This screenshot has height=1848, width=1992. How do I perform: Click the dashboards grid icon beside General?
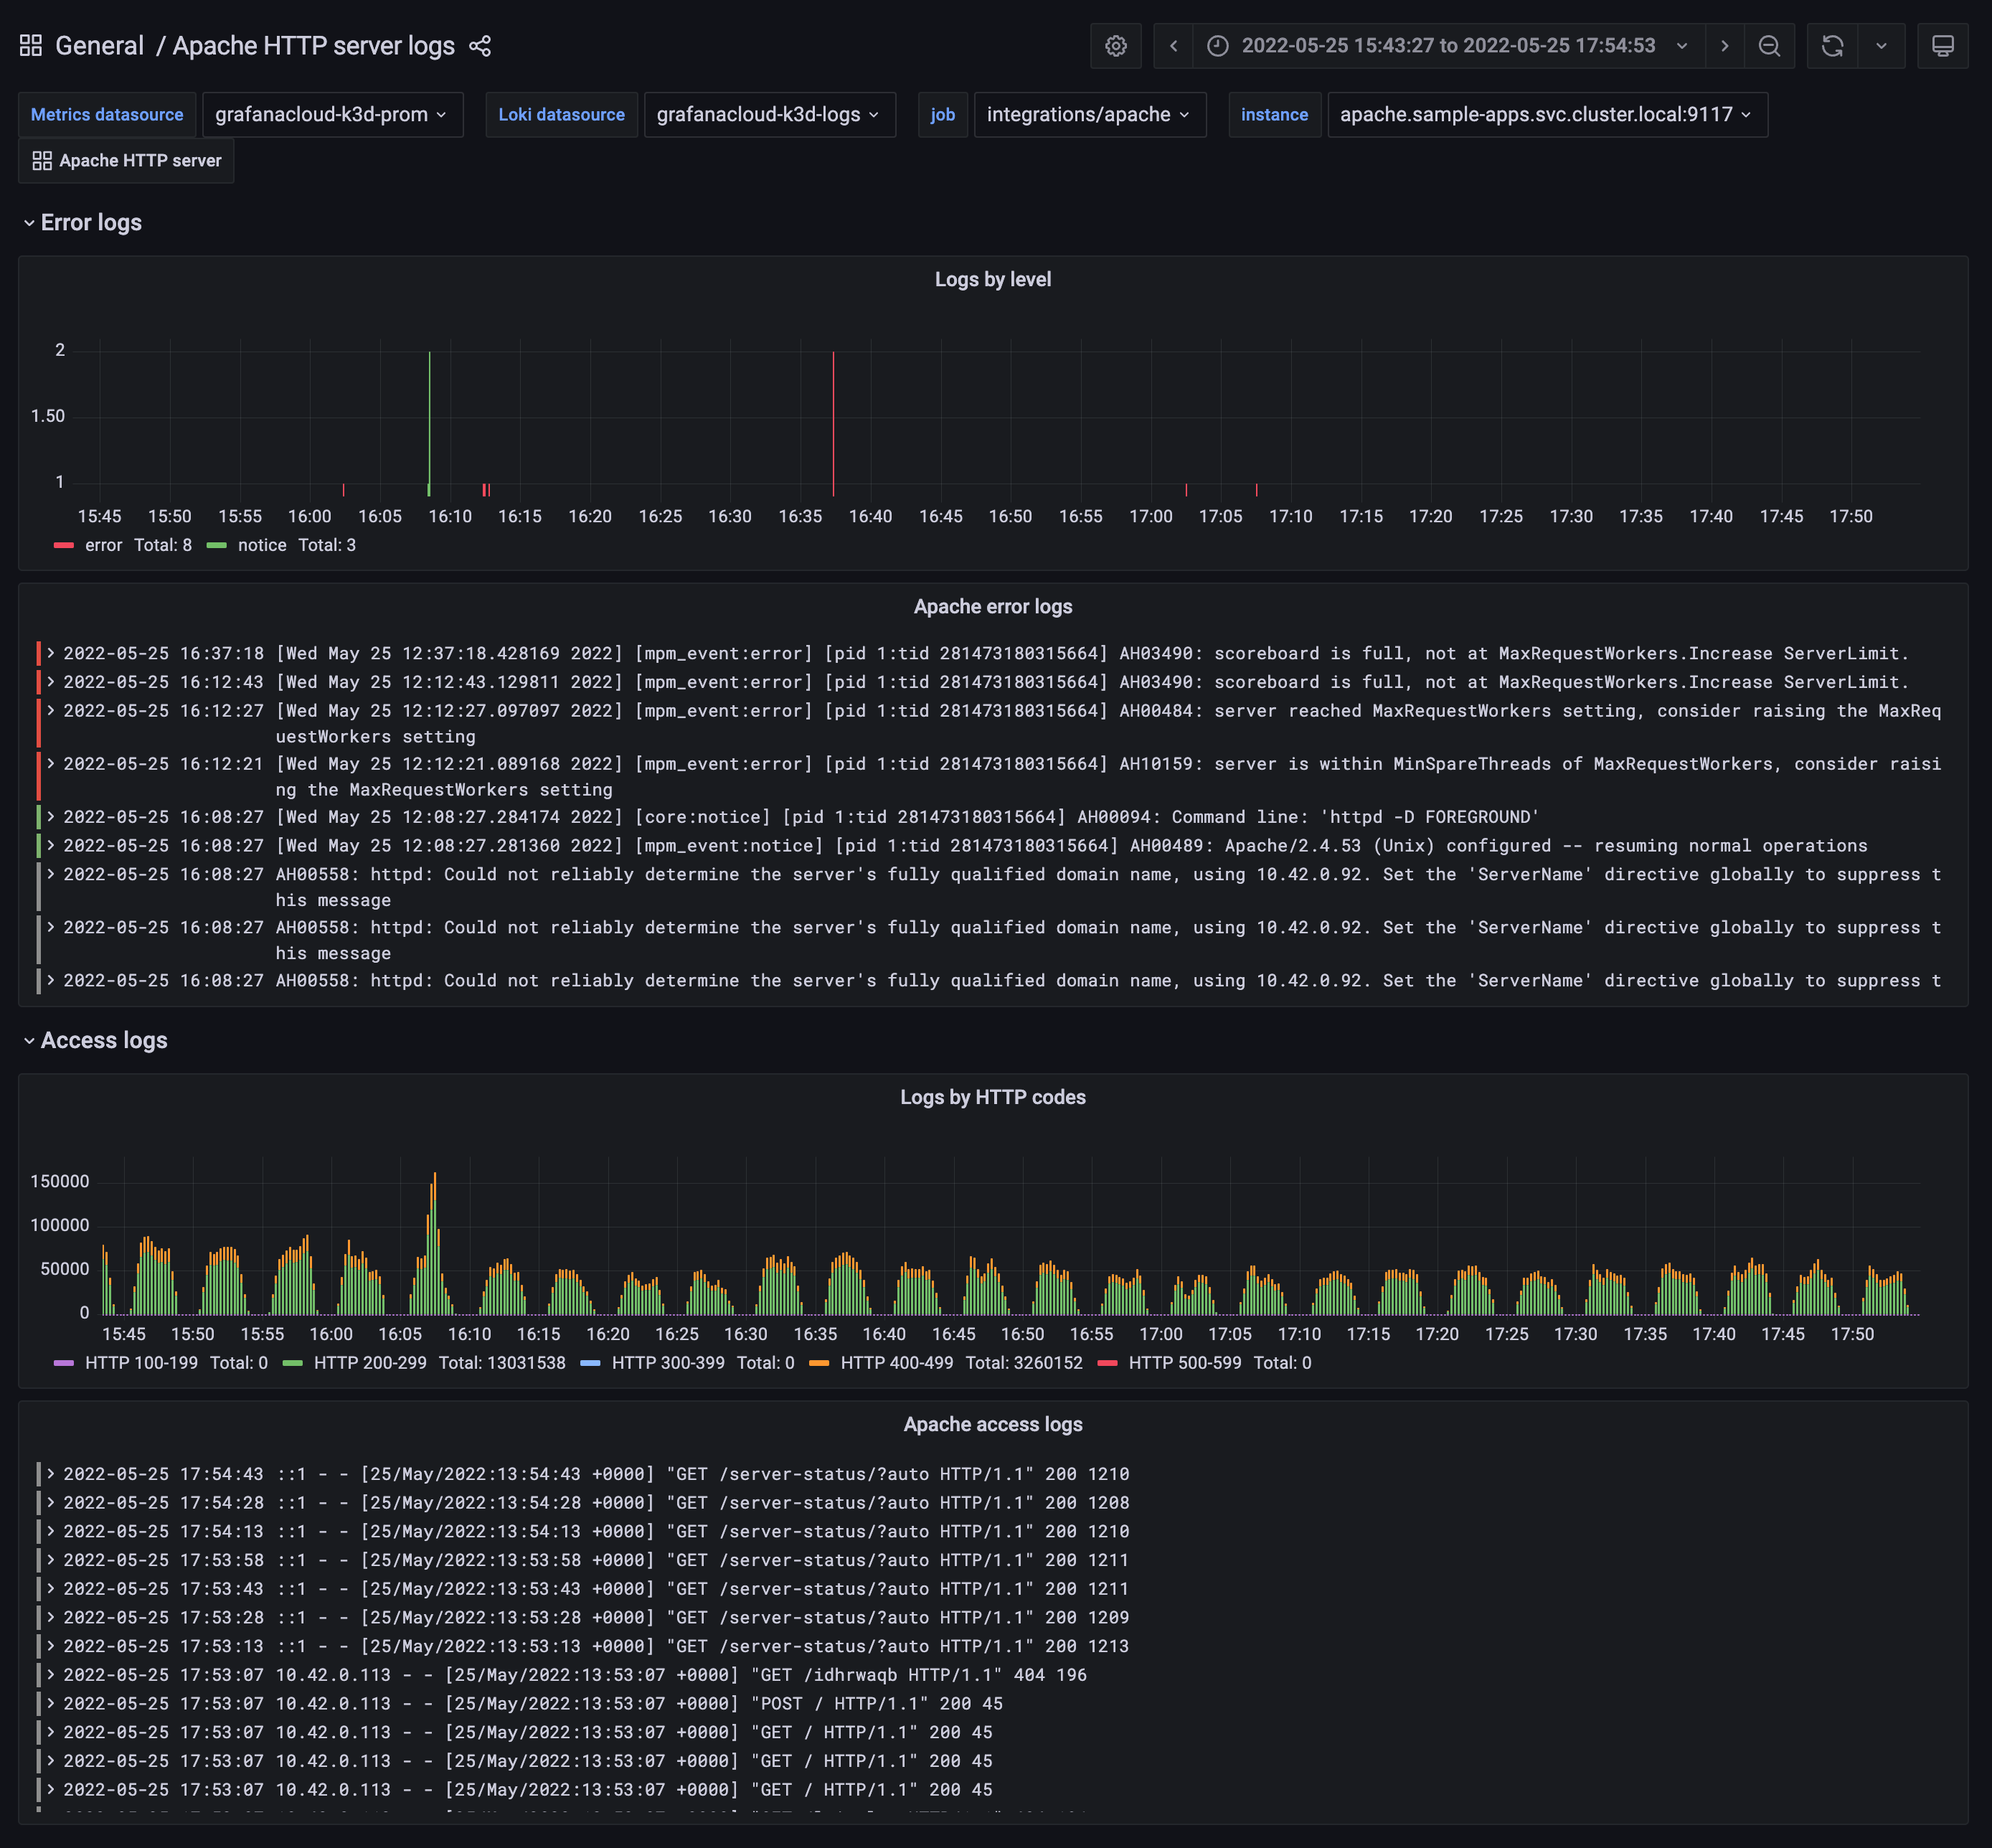click(x=30, y=45)
